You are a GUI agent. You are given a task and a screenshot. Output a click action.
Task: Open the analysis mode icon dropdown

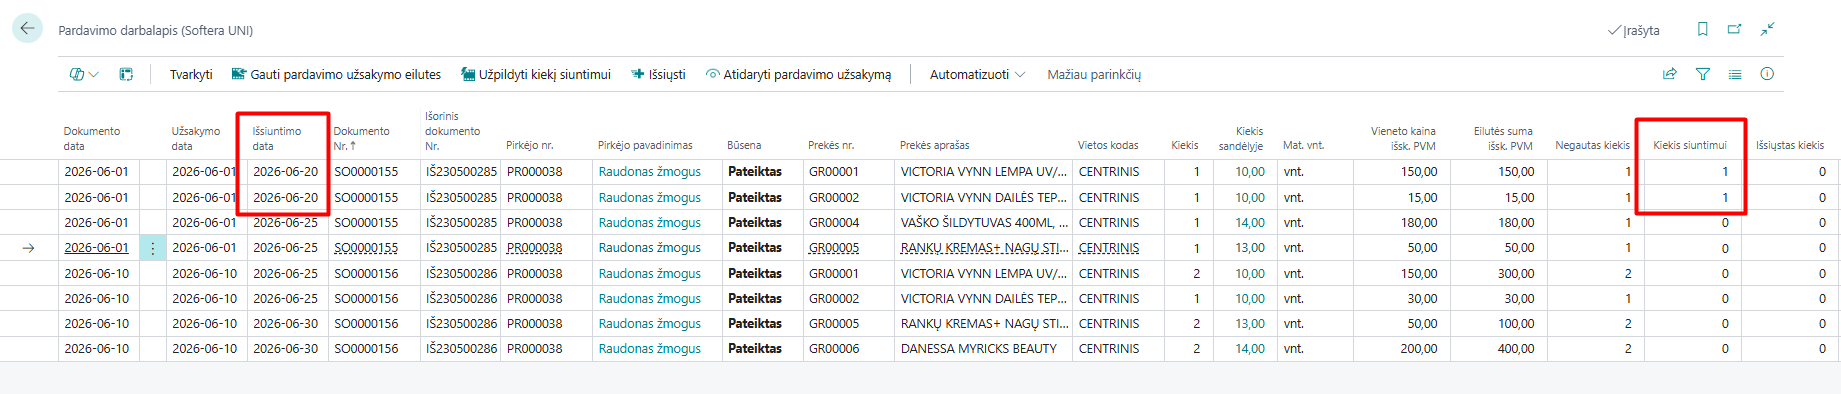tap(84, 75)
